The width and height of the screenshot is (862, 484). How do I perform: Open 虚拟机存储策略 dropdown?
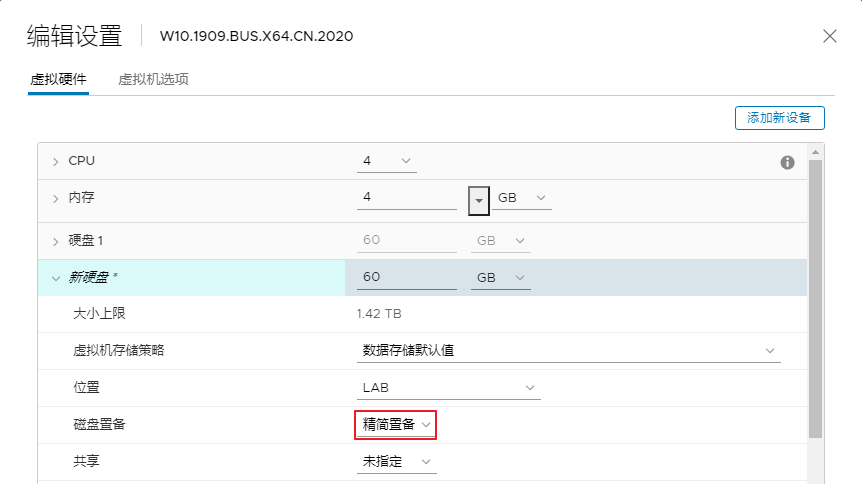point(568,350)
